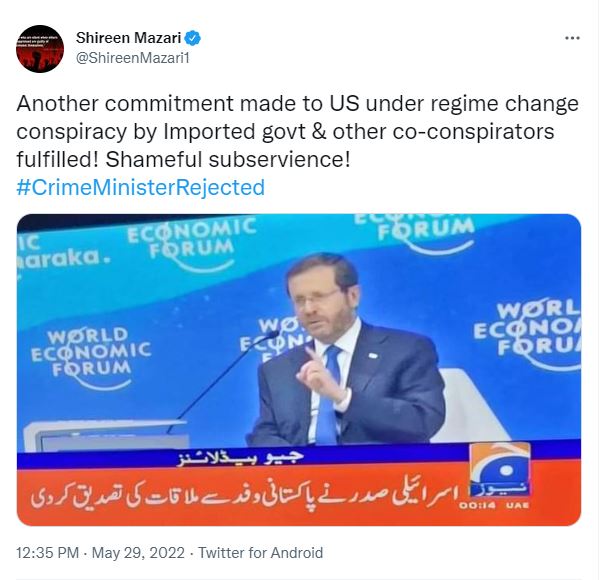Click the Geo News logo in the image
Viewport: 600px width, 580px height.
point(500,470)
